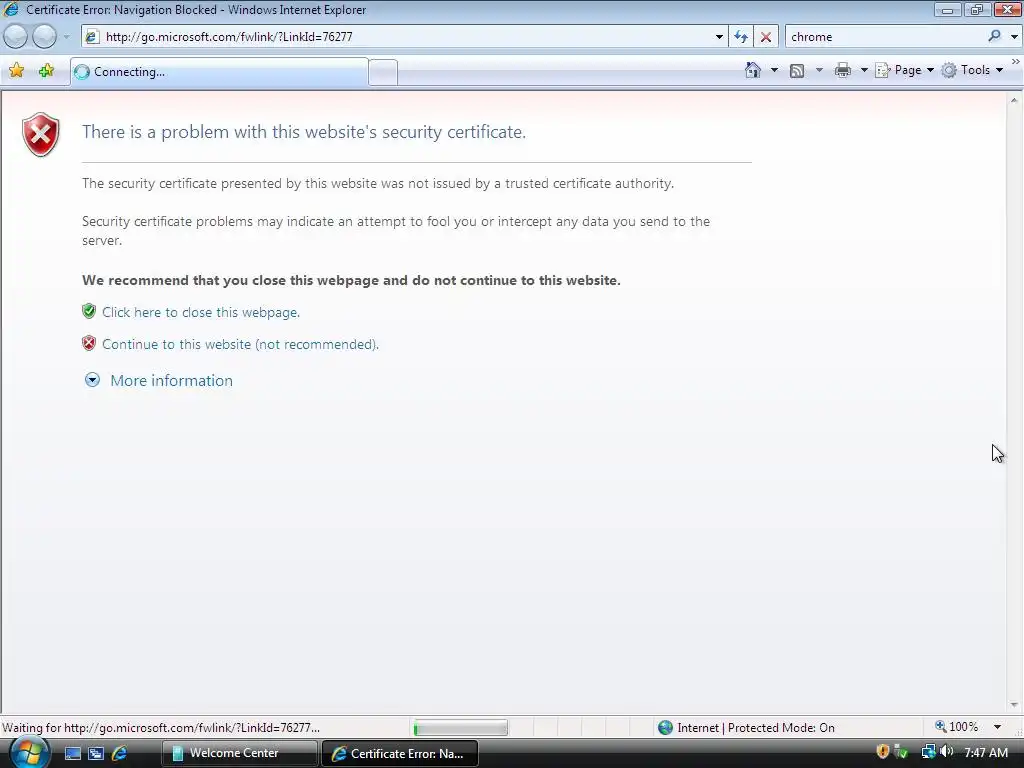Click the magnifier search icon
The height and width of the screenshot is (768, 1024).
click(994, 36)
